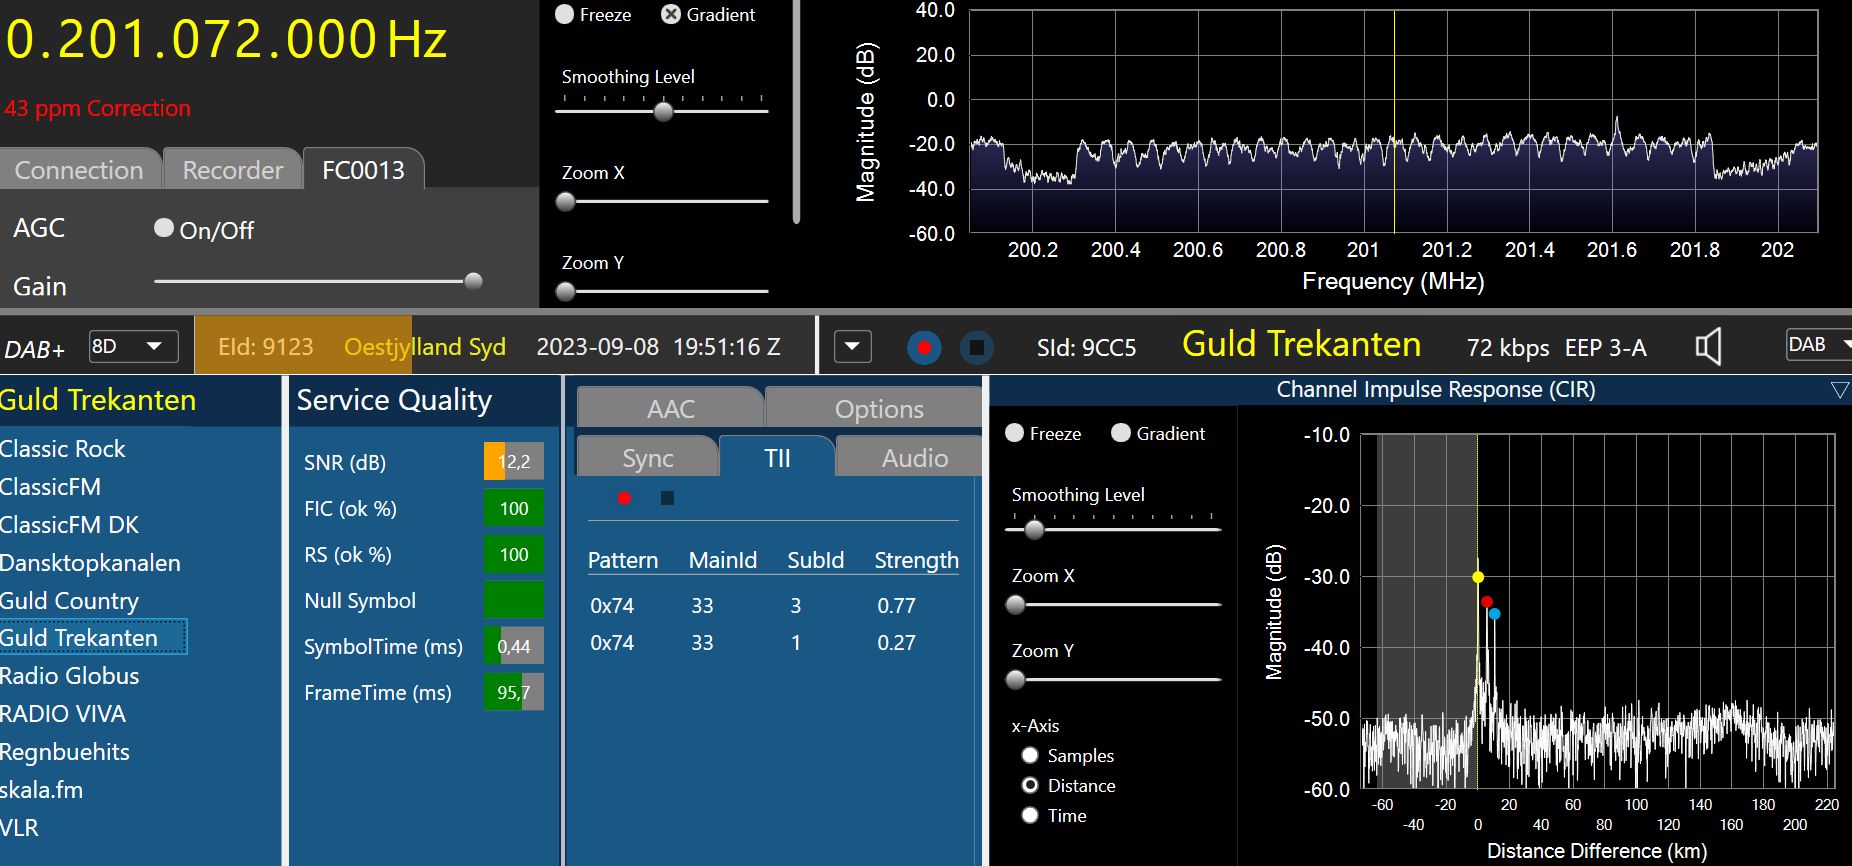1852x866 pixels.
Task: Click the blue marker on CIR plot
Action: [x=1495, y=614]
